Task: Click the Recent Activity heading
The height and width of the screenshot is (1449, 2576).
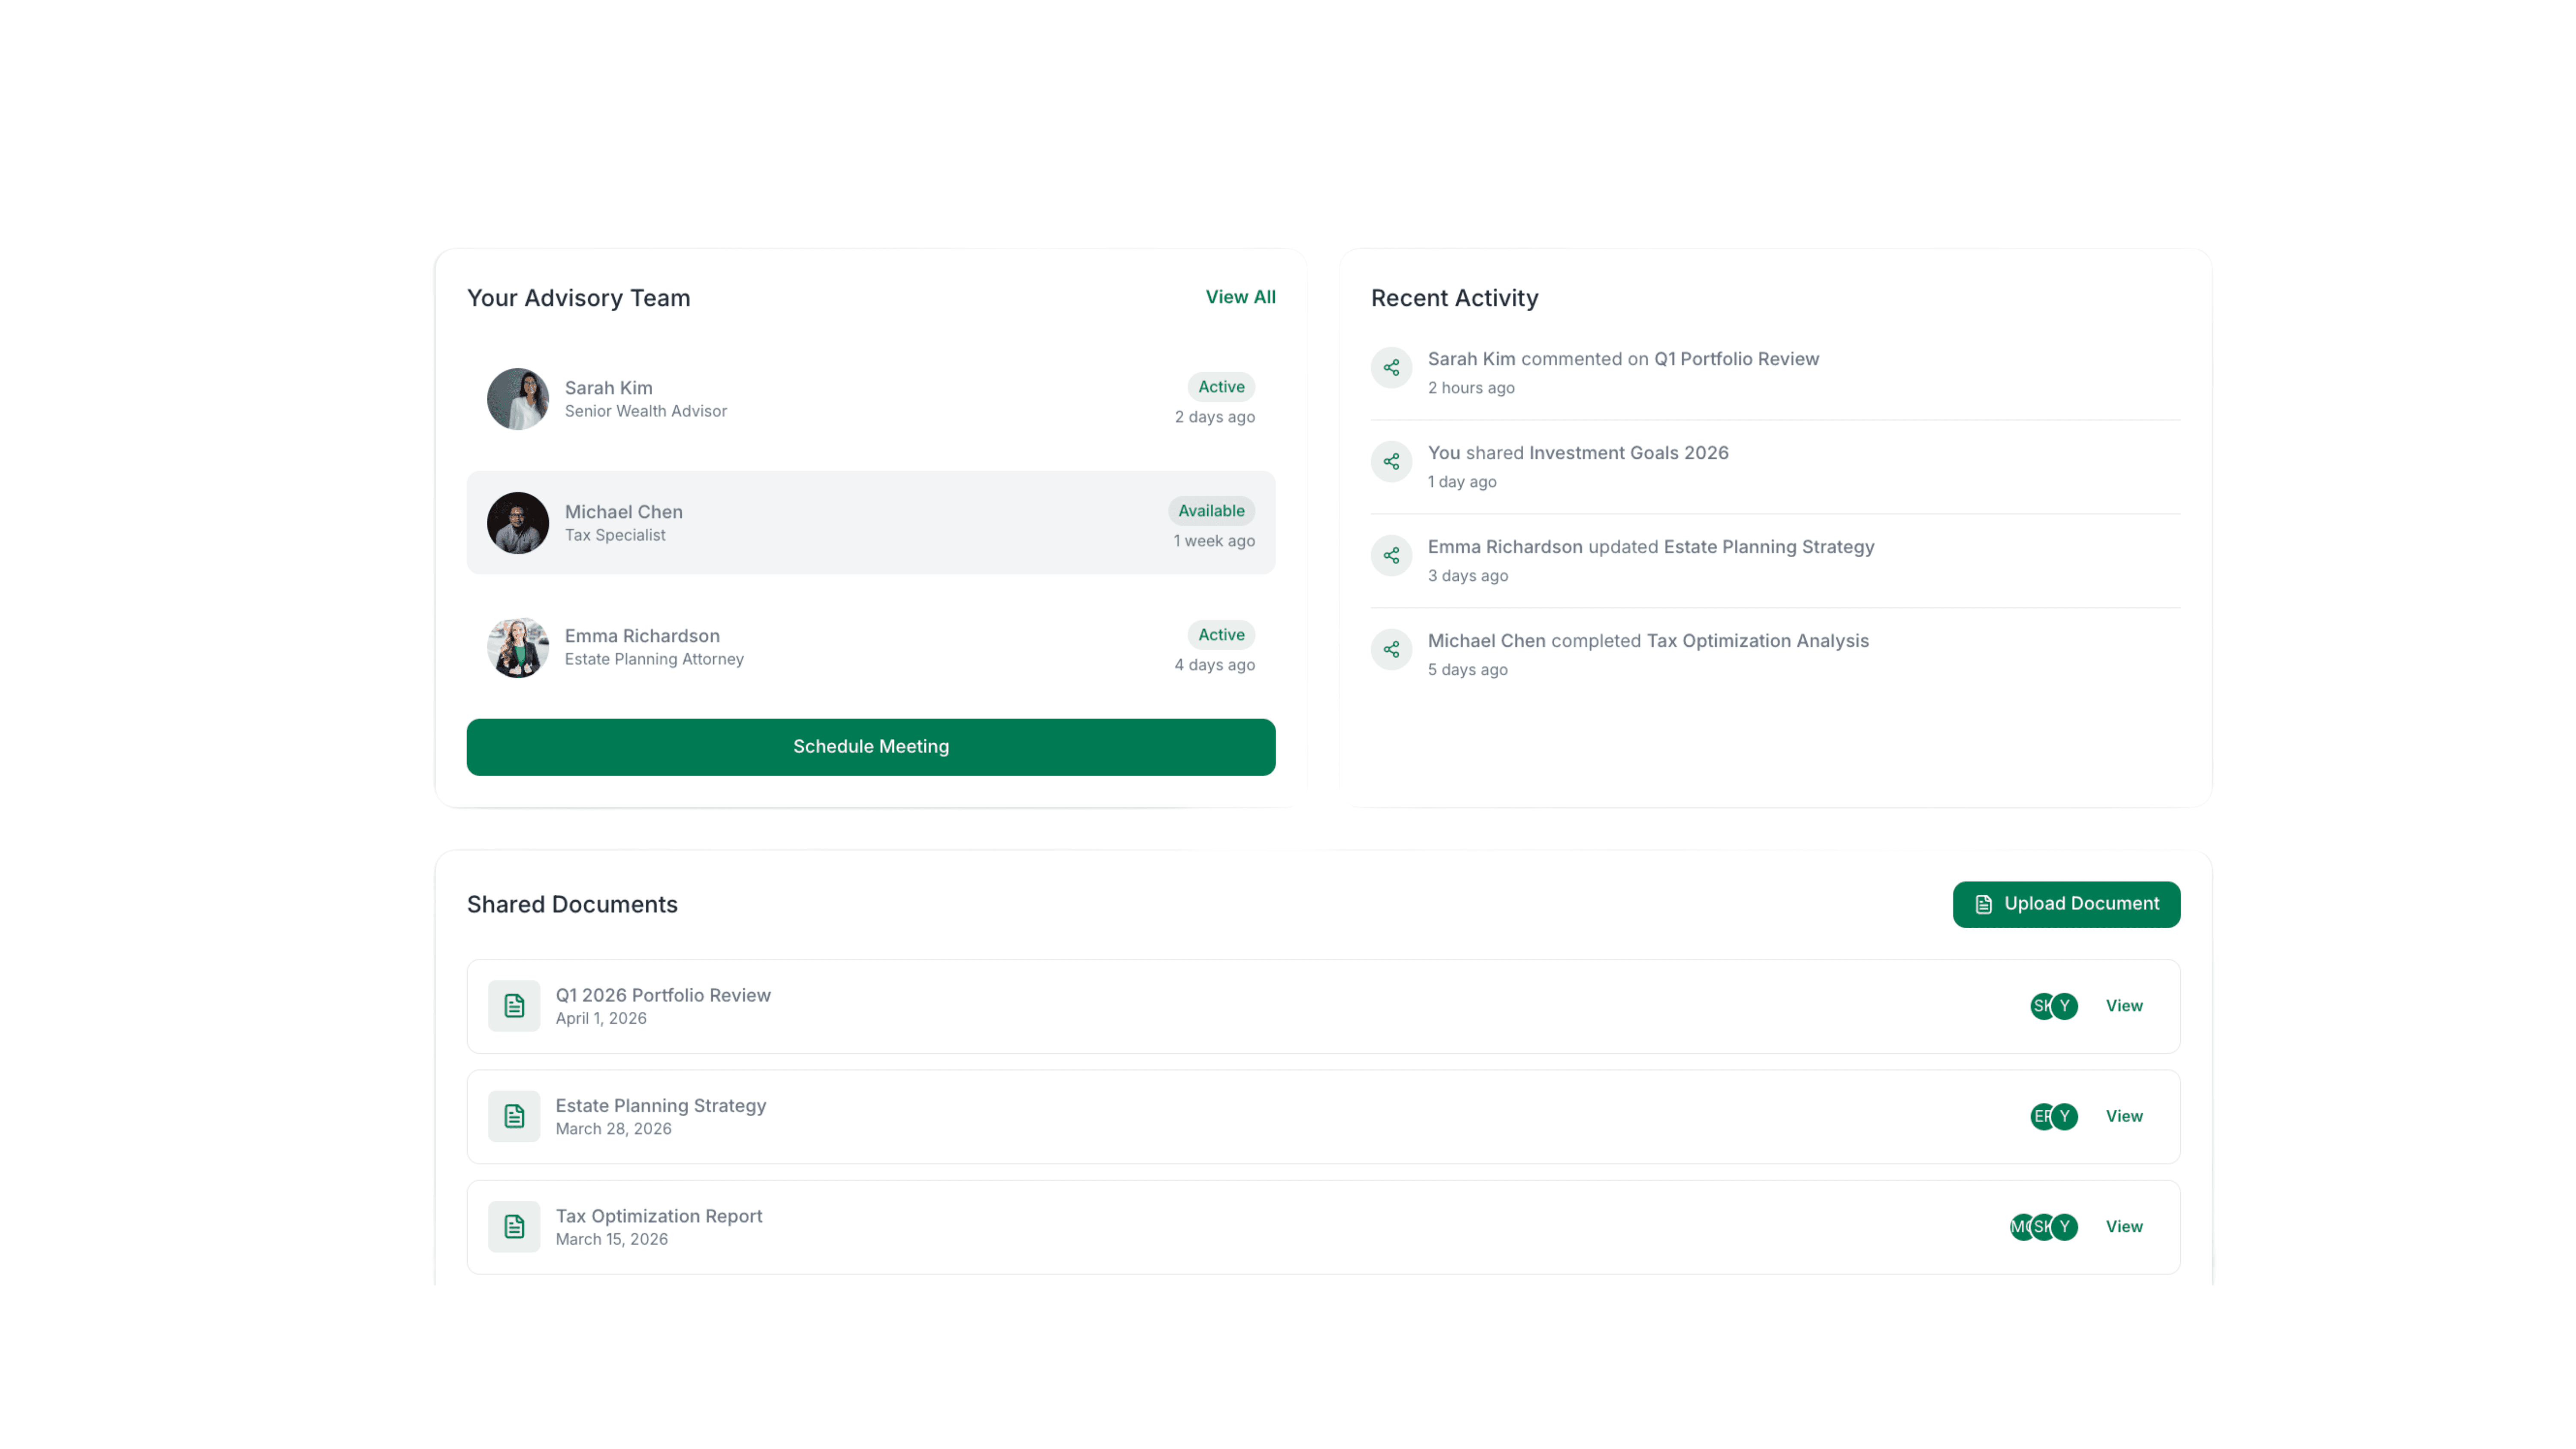Action: (x=1454, y=298)
